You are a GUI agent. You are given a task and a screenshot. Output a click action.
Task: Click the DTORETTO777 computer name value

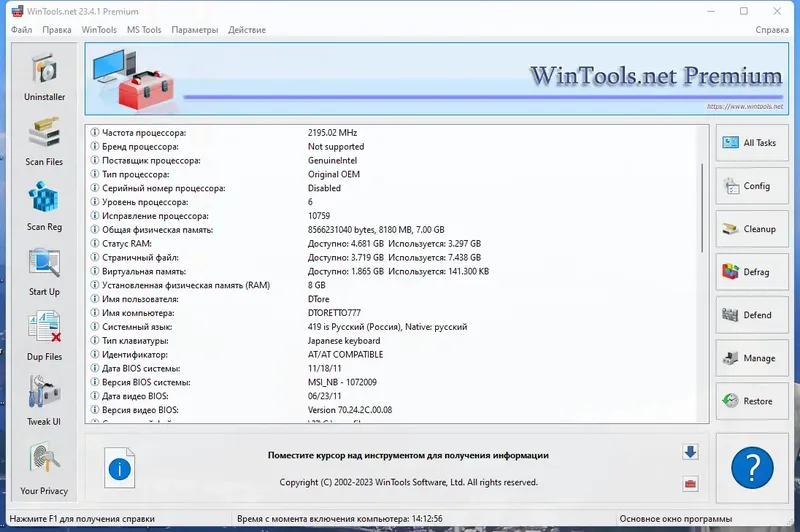point(334,313)
